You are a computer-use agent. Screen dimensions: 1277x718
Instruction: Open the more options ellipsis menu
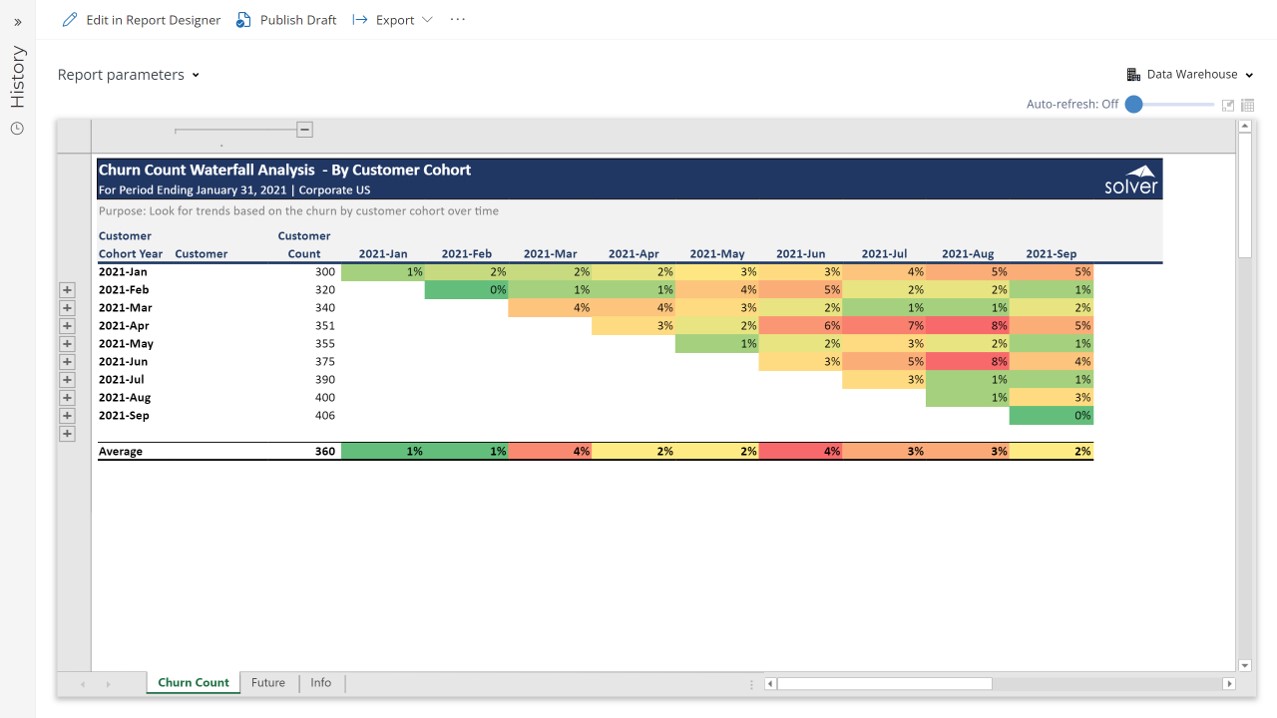pos(458,20)
